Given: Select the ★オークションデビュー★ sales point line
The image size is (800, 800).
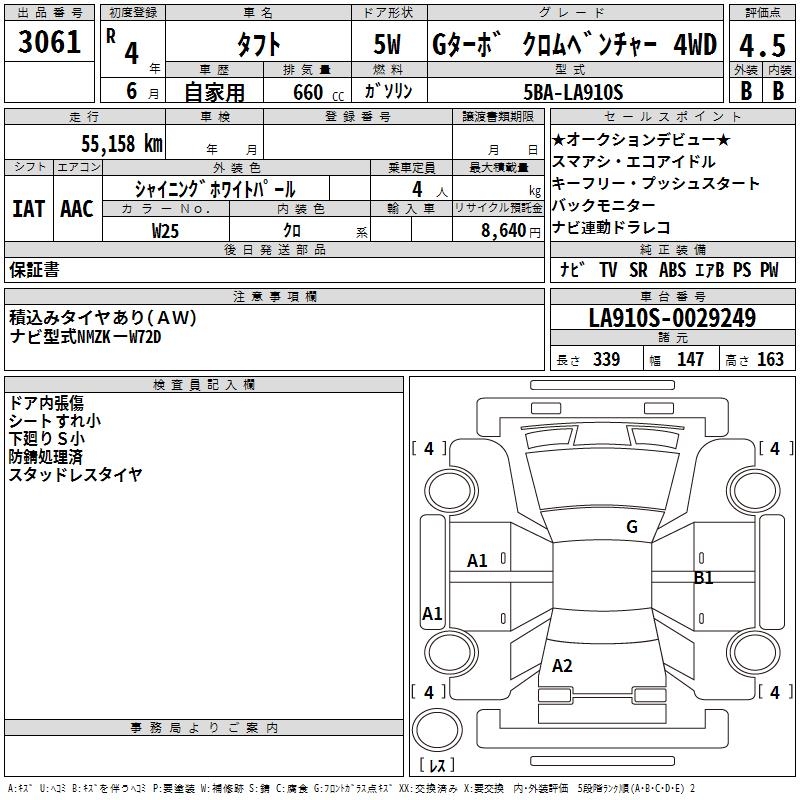Looking at the screenshot, I should click(641, 140).
